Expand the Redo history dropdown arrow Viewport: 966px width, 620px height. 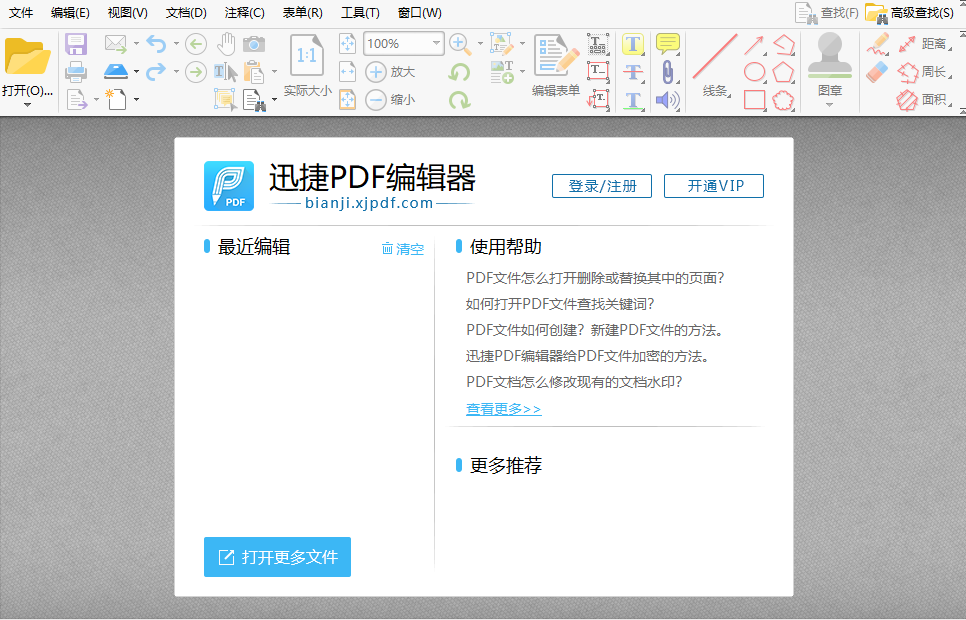[176, 71]
